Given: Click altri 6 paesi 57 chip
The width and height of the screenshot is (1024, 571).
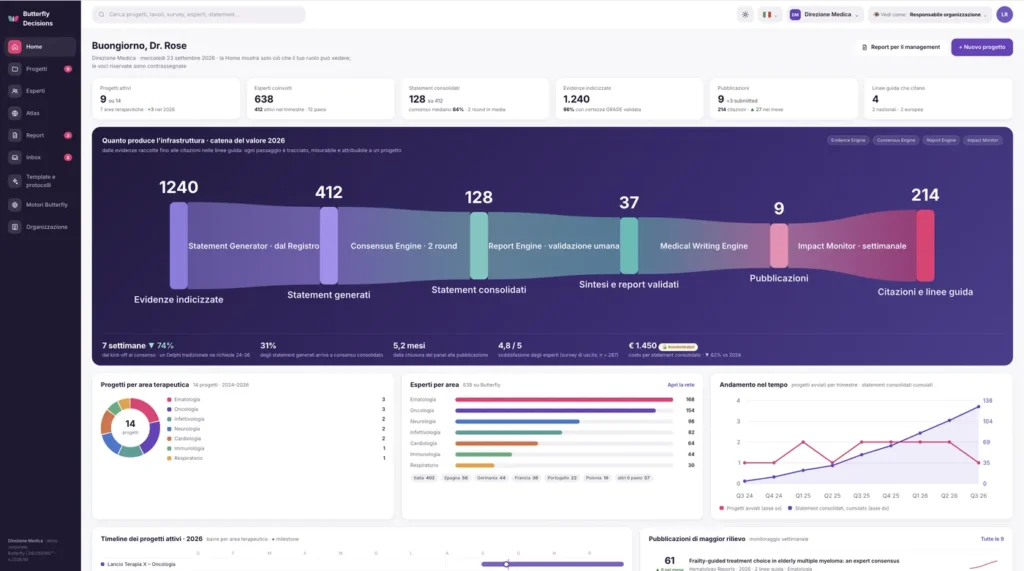Looking at the screenshot, I should tap(633, 478).
